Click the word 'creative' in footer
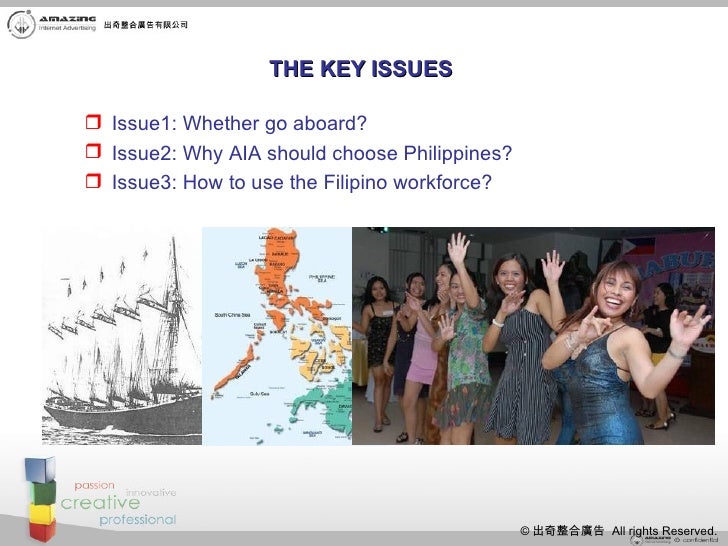 click(x=100, y=502)
